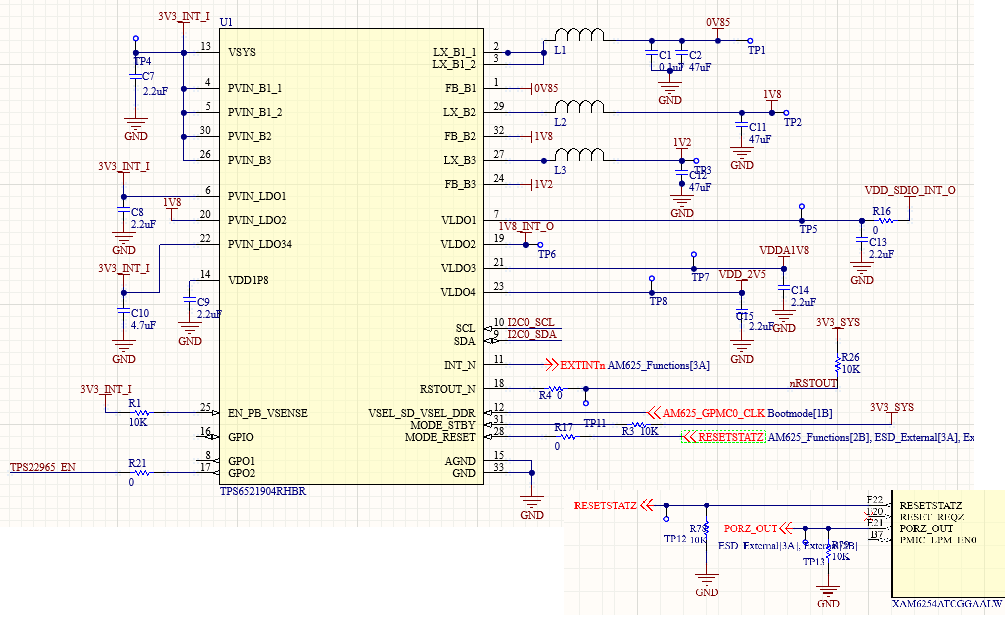Click the TPS6521904RHBR part number text
The image size is (1007, 624).
coord(263,491)
